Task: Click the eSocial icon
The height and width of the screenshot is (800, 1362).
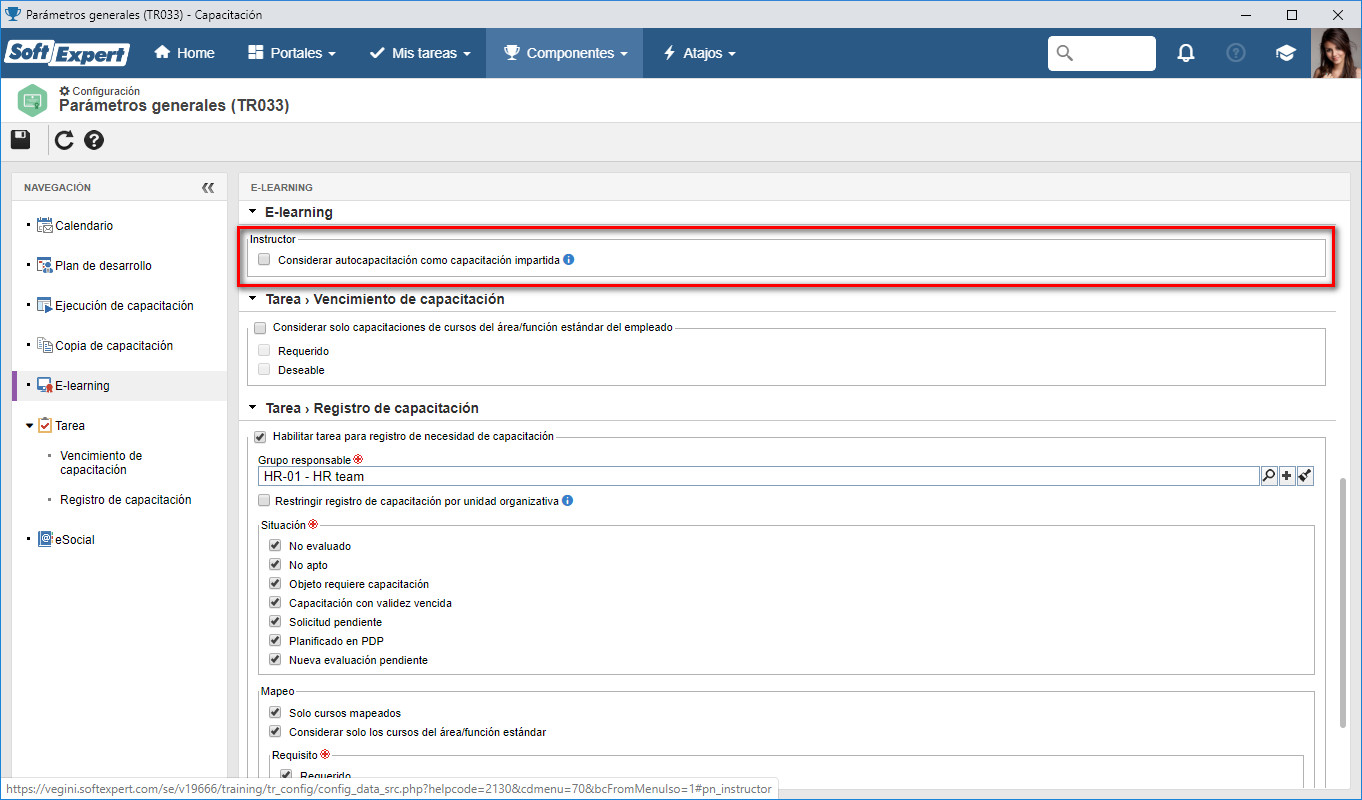Action: point(44,540)
